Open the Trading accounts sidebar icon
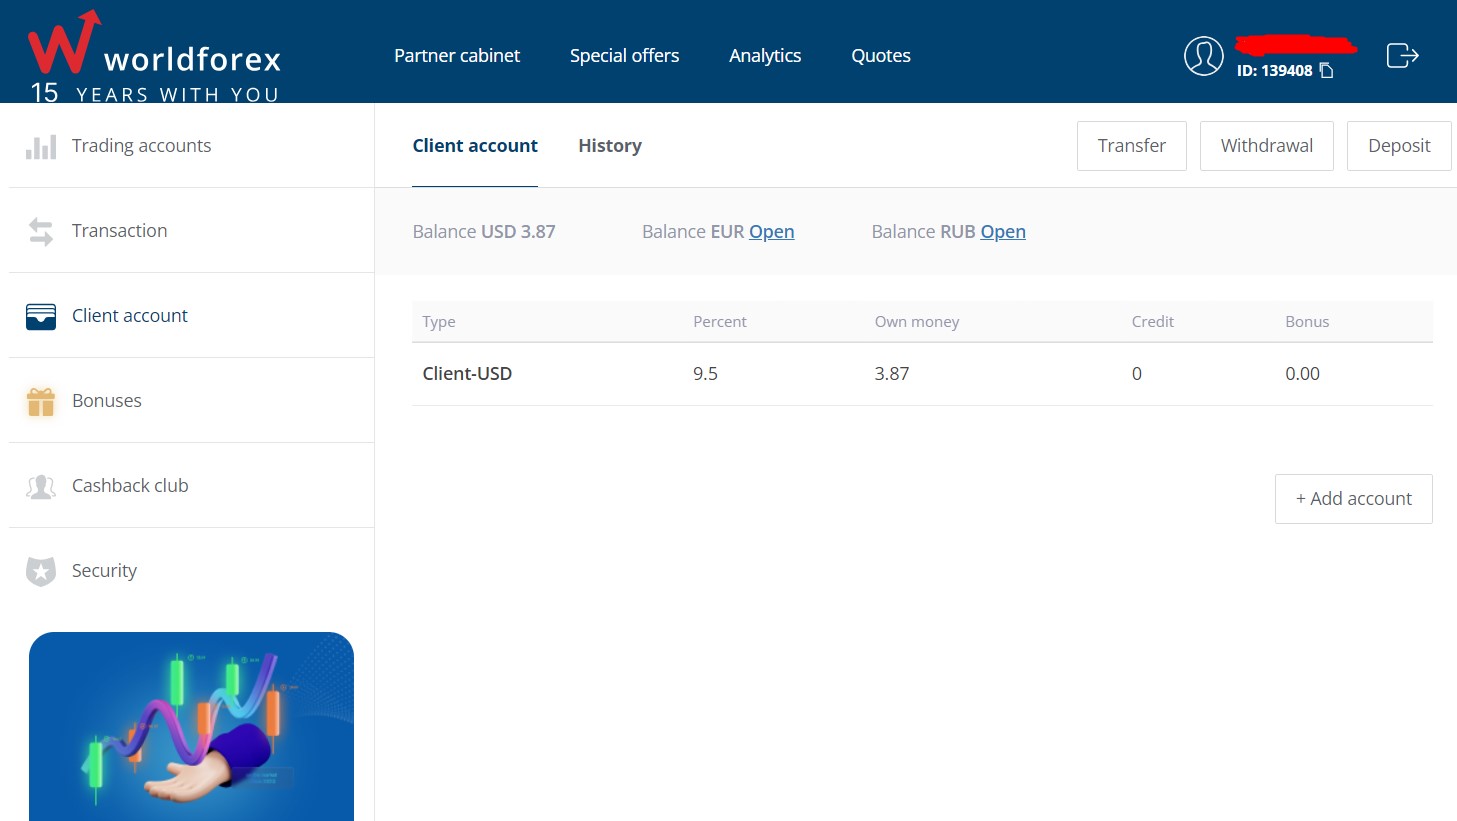The image size is (1457, 821). pos(40,145)
